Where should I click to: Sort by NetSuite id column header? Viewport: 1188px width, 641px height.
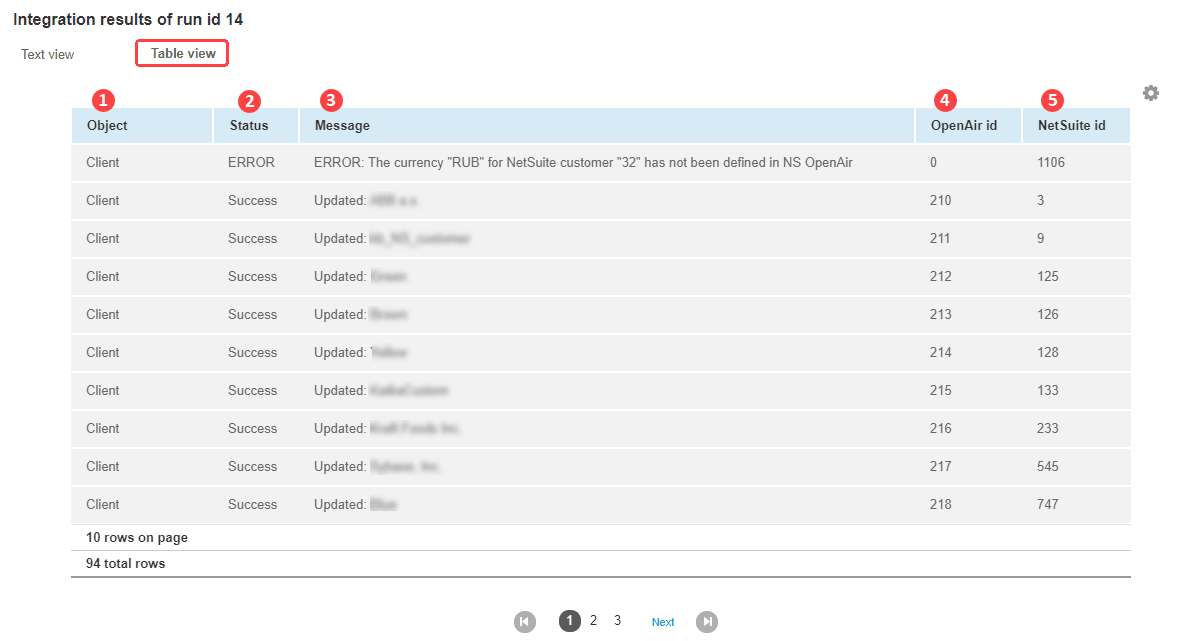1077,126
